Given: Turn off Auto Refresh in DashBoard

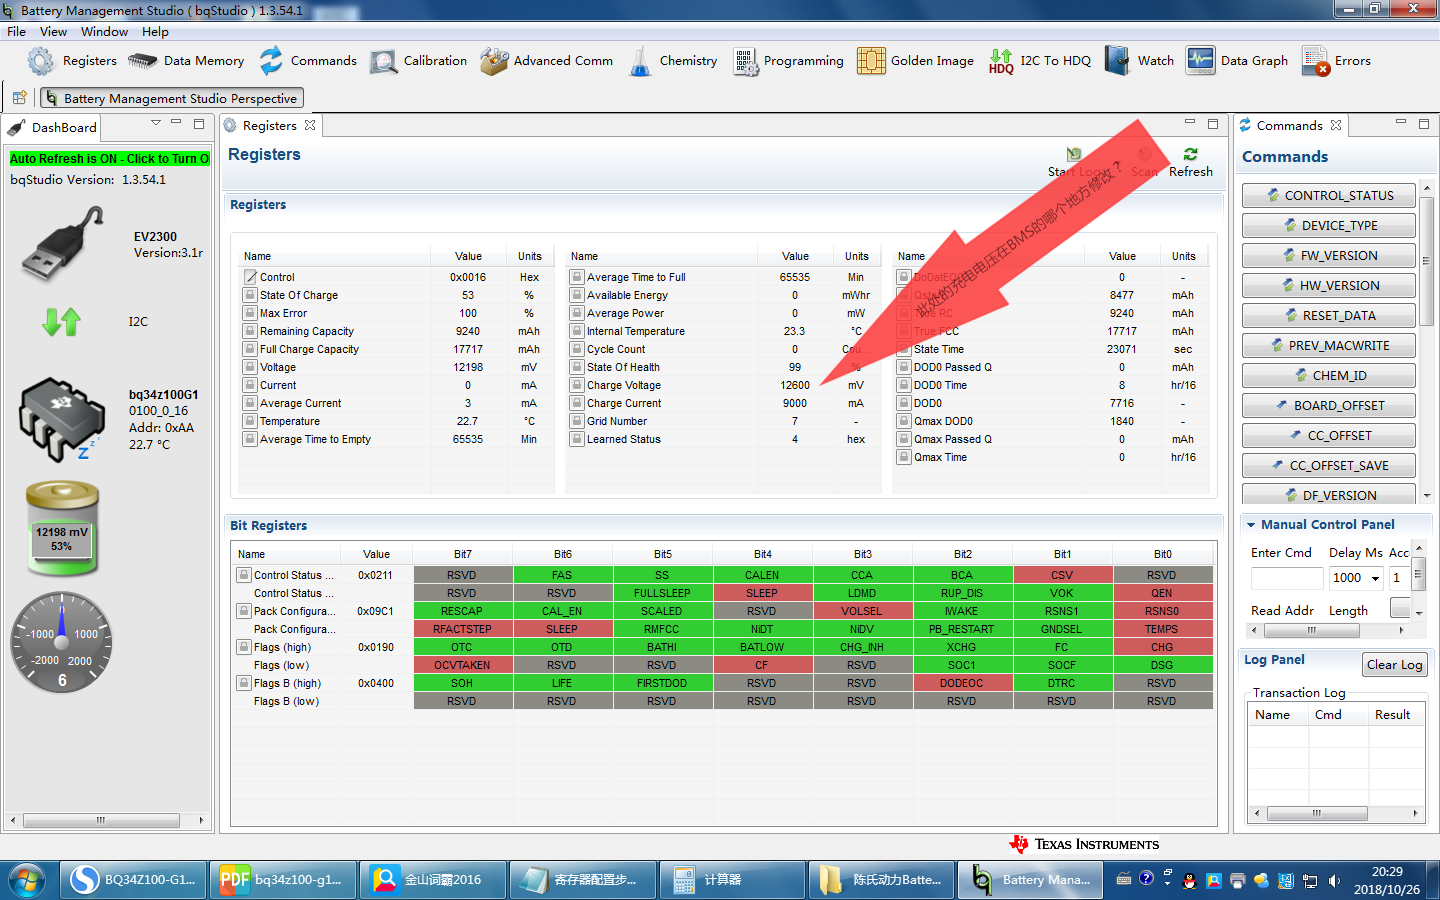Looking at the screenshot, I should pos(109,159).
